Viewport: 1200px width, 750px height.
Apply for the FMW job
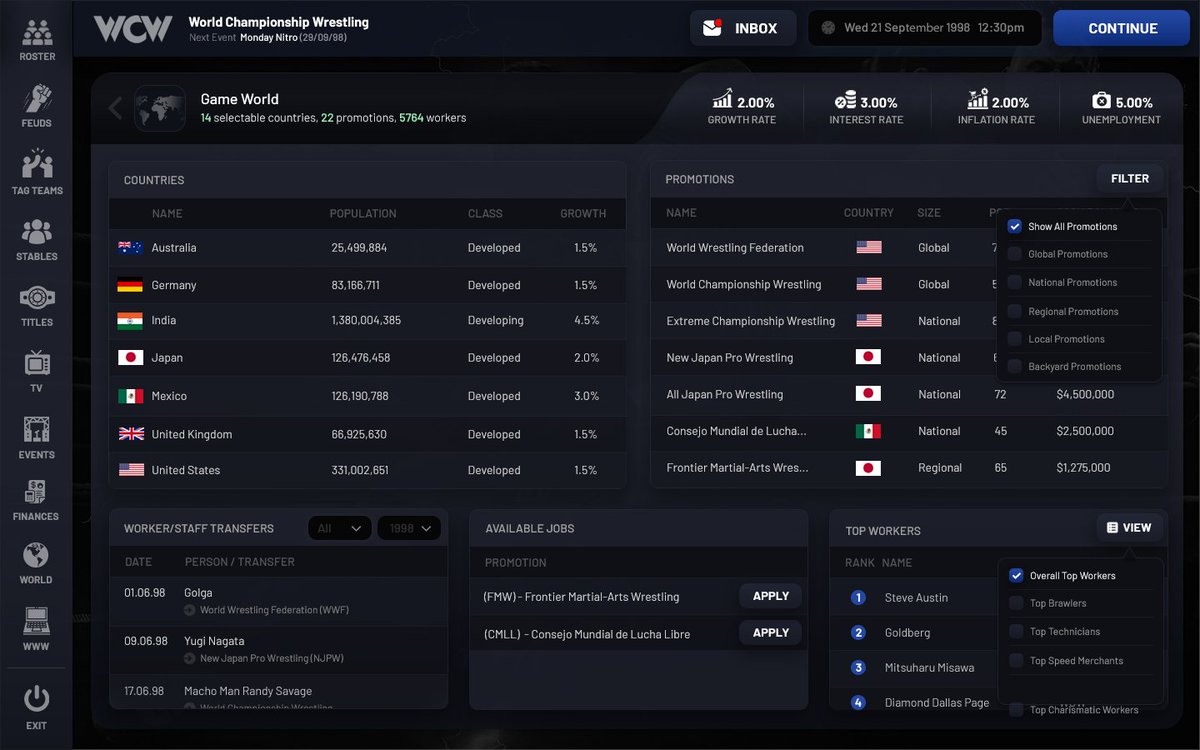[771, 596]
